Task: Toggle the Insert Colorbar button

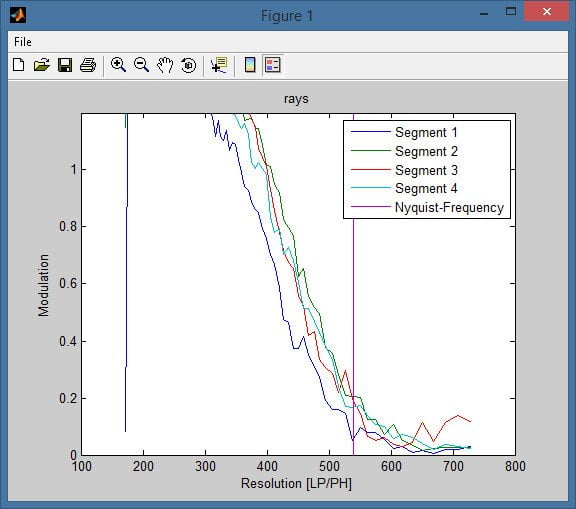Action: (250, 65)
